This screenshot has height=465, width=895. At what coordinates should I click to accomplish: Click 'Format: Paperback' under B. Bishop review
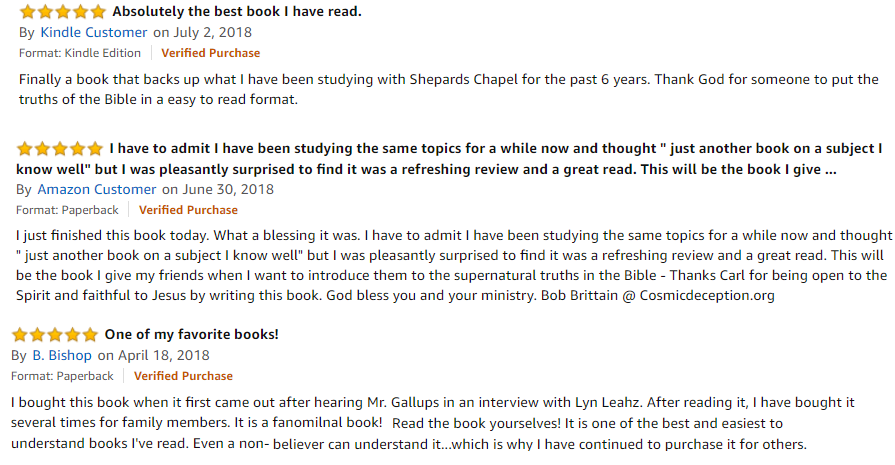tap(62, 376)
